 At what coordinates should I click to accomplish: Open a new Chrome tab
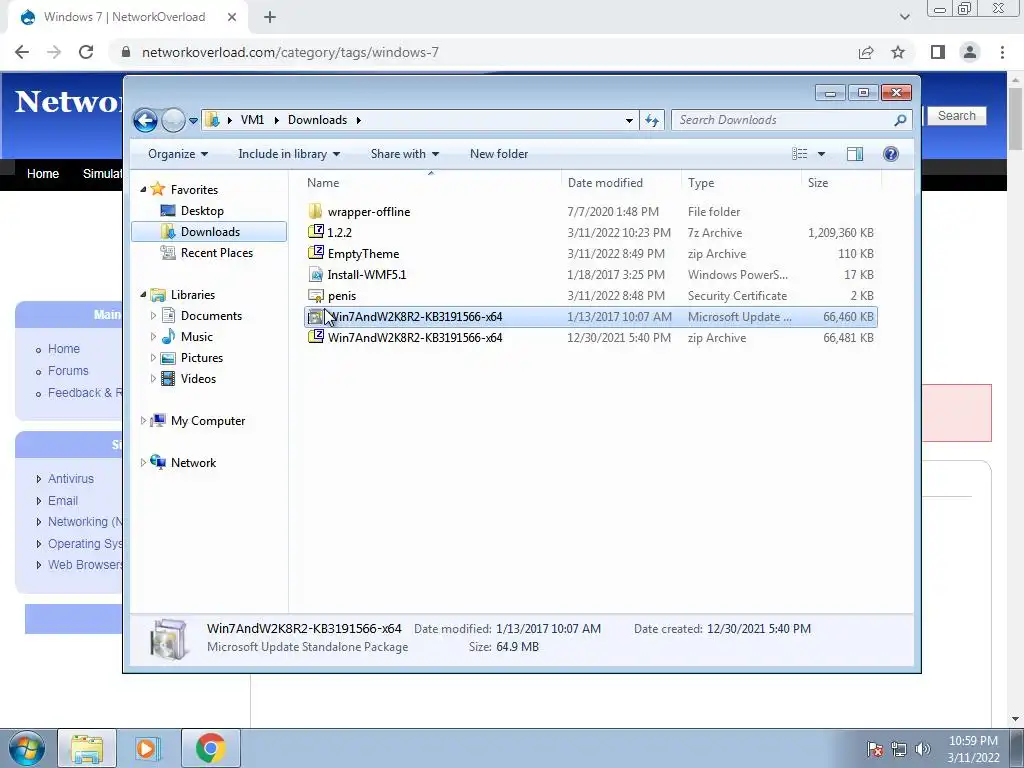point(270,17)
